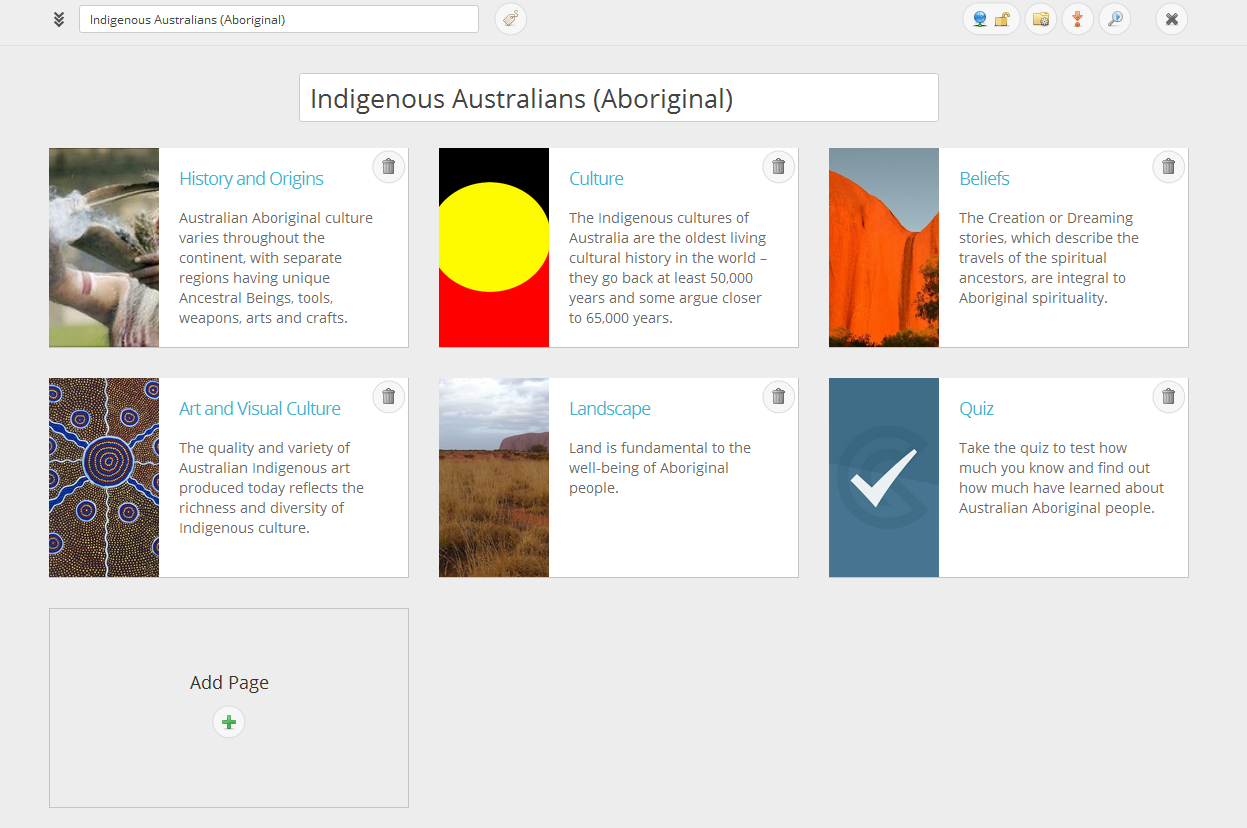Click the Add Page label text
This screenshot has height=828, width=1247.
pyautogui.click(x=229, y=683)
